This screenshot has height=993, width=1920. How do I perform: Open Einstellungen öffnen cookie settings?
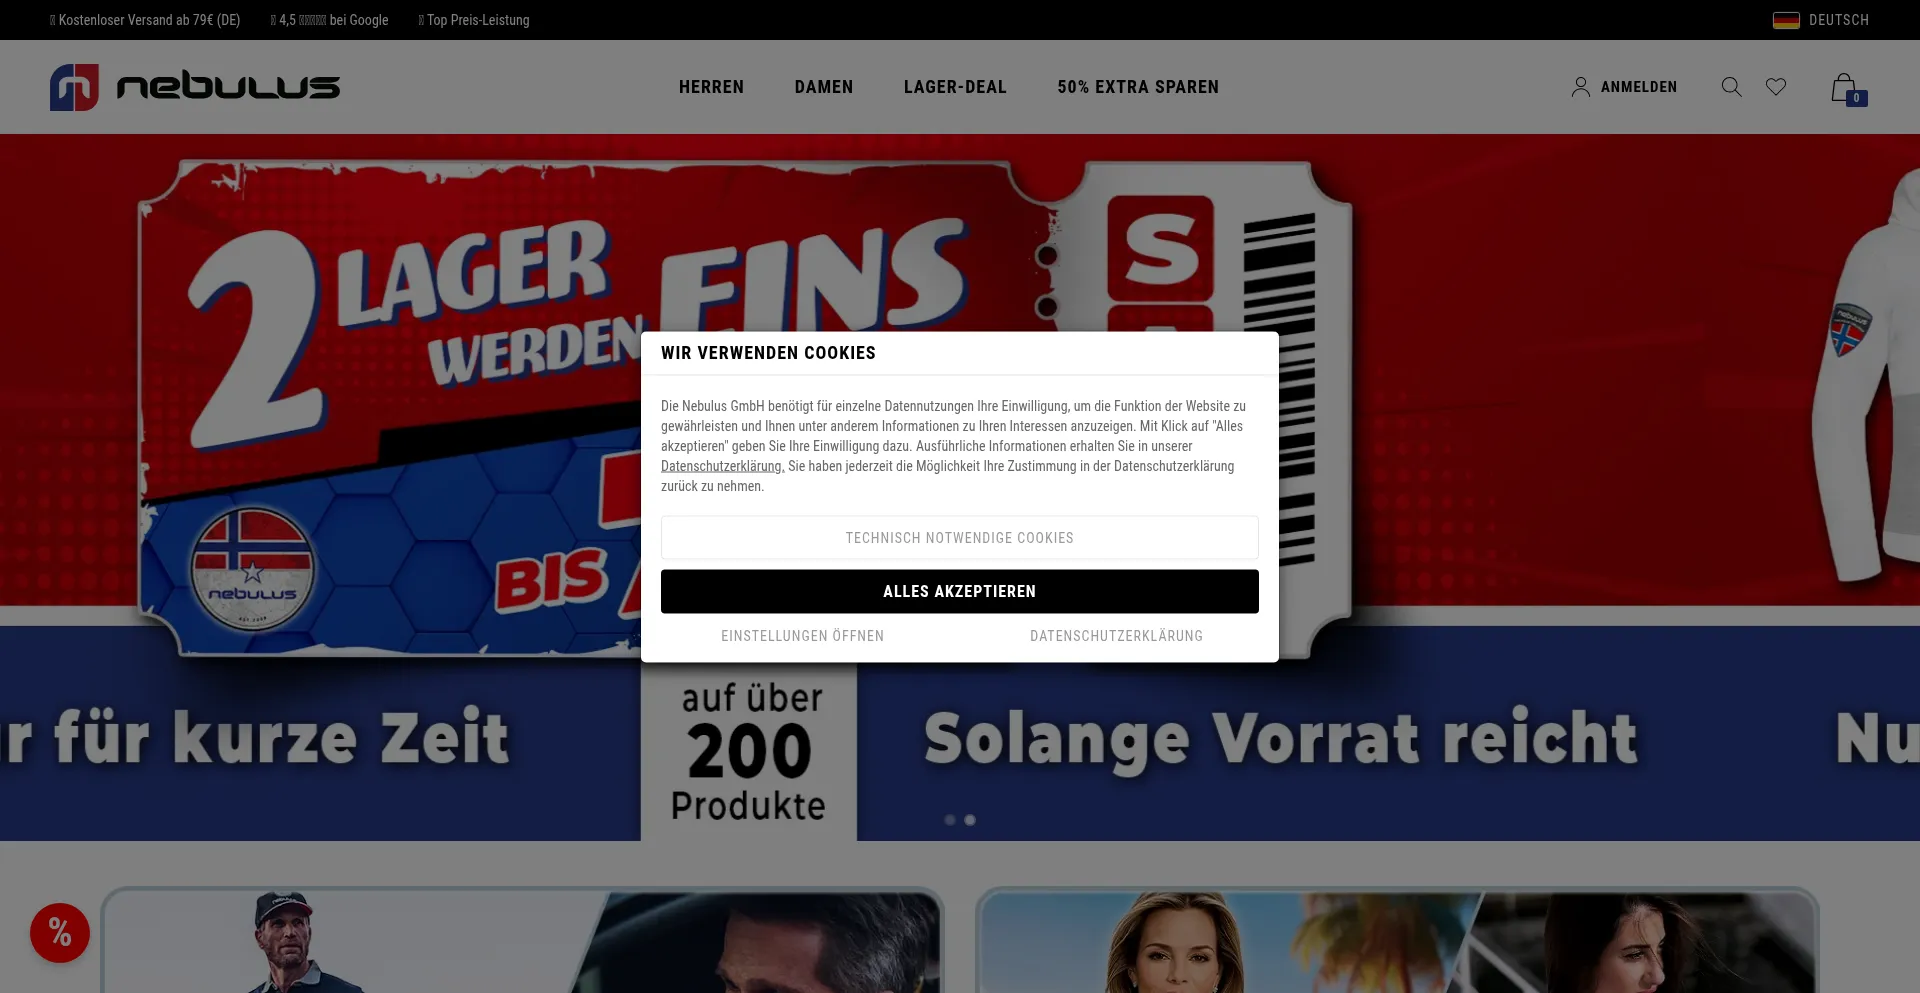click(803, 636)
